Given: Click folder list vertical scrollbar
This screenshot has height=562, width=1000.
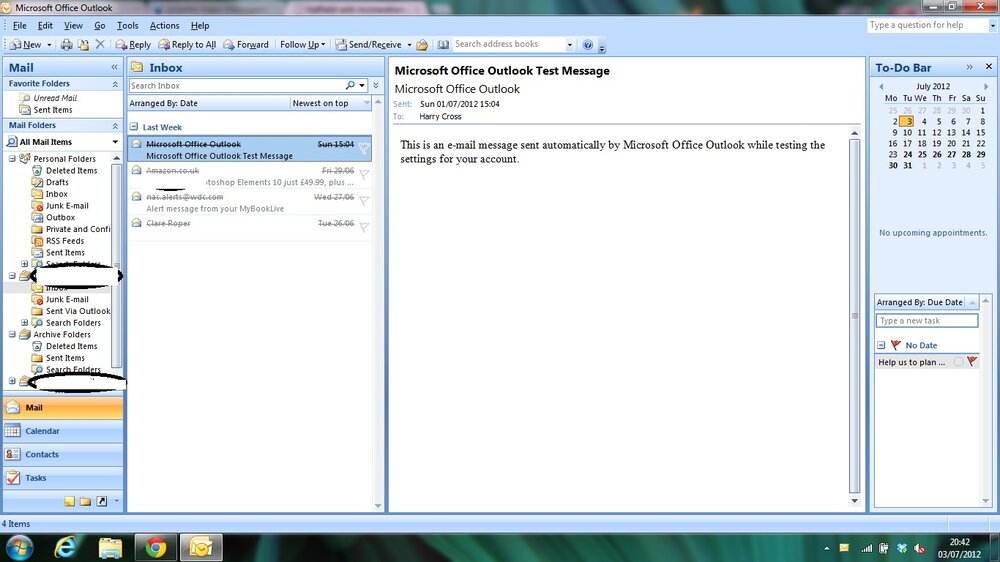Looking at the screenshot, I should 116,265.
